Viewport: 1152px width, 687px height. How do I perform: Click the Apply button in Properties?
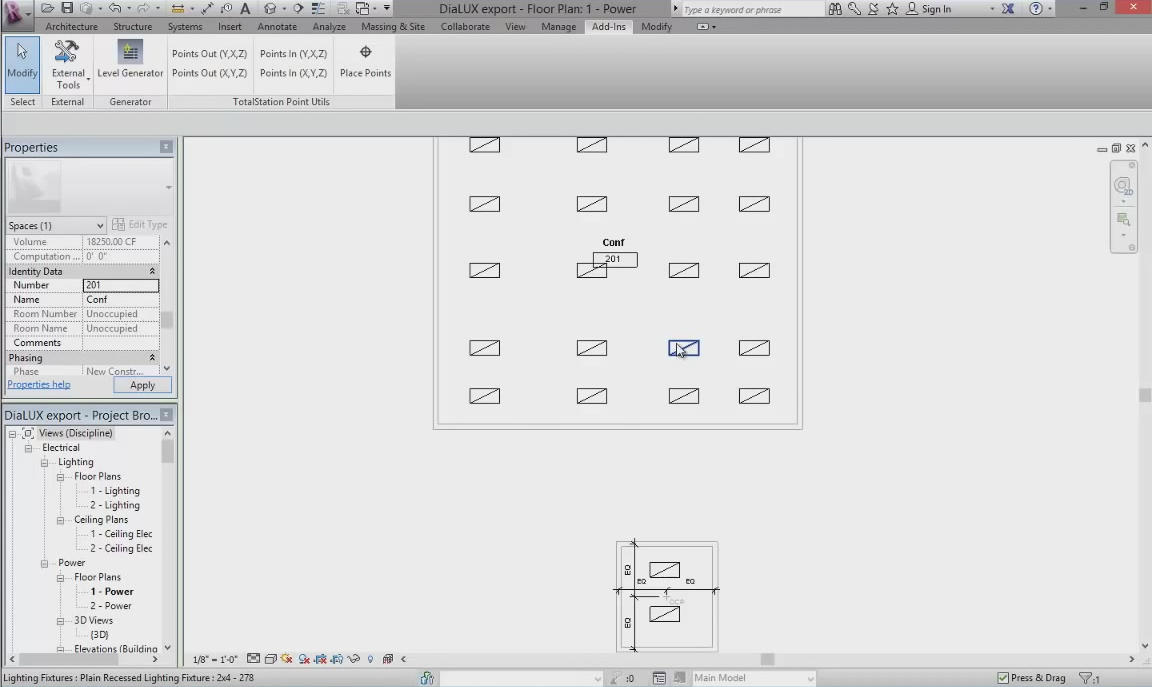[x=143, y=385]
